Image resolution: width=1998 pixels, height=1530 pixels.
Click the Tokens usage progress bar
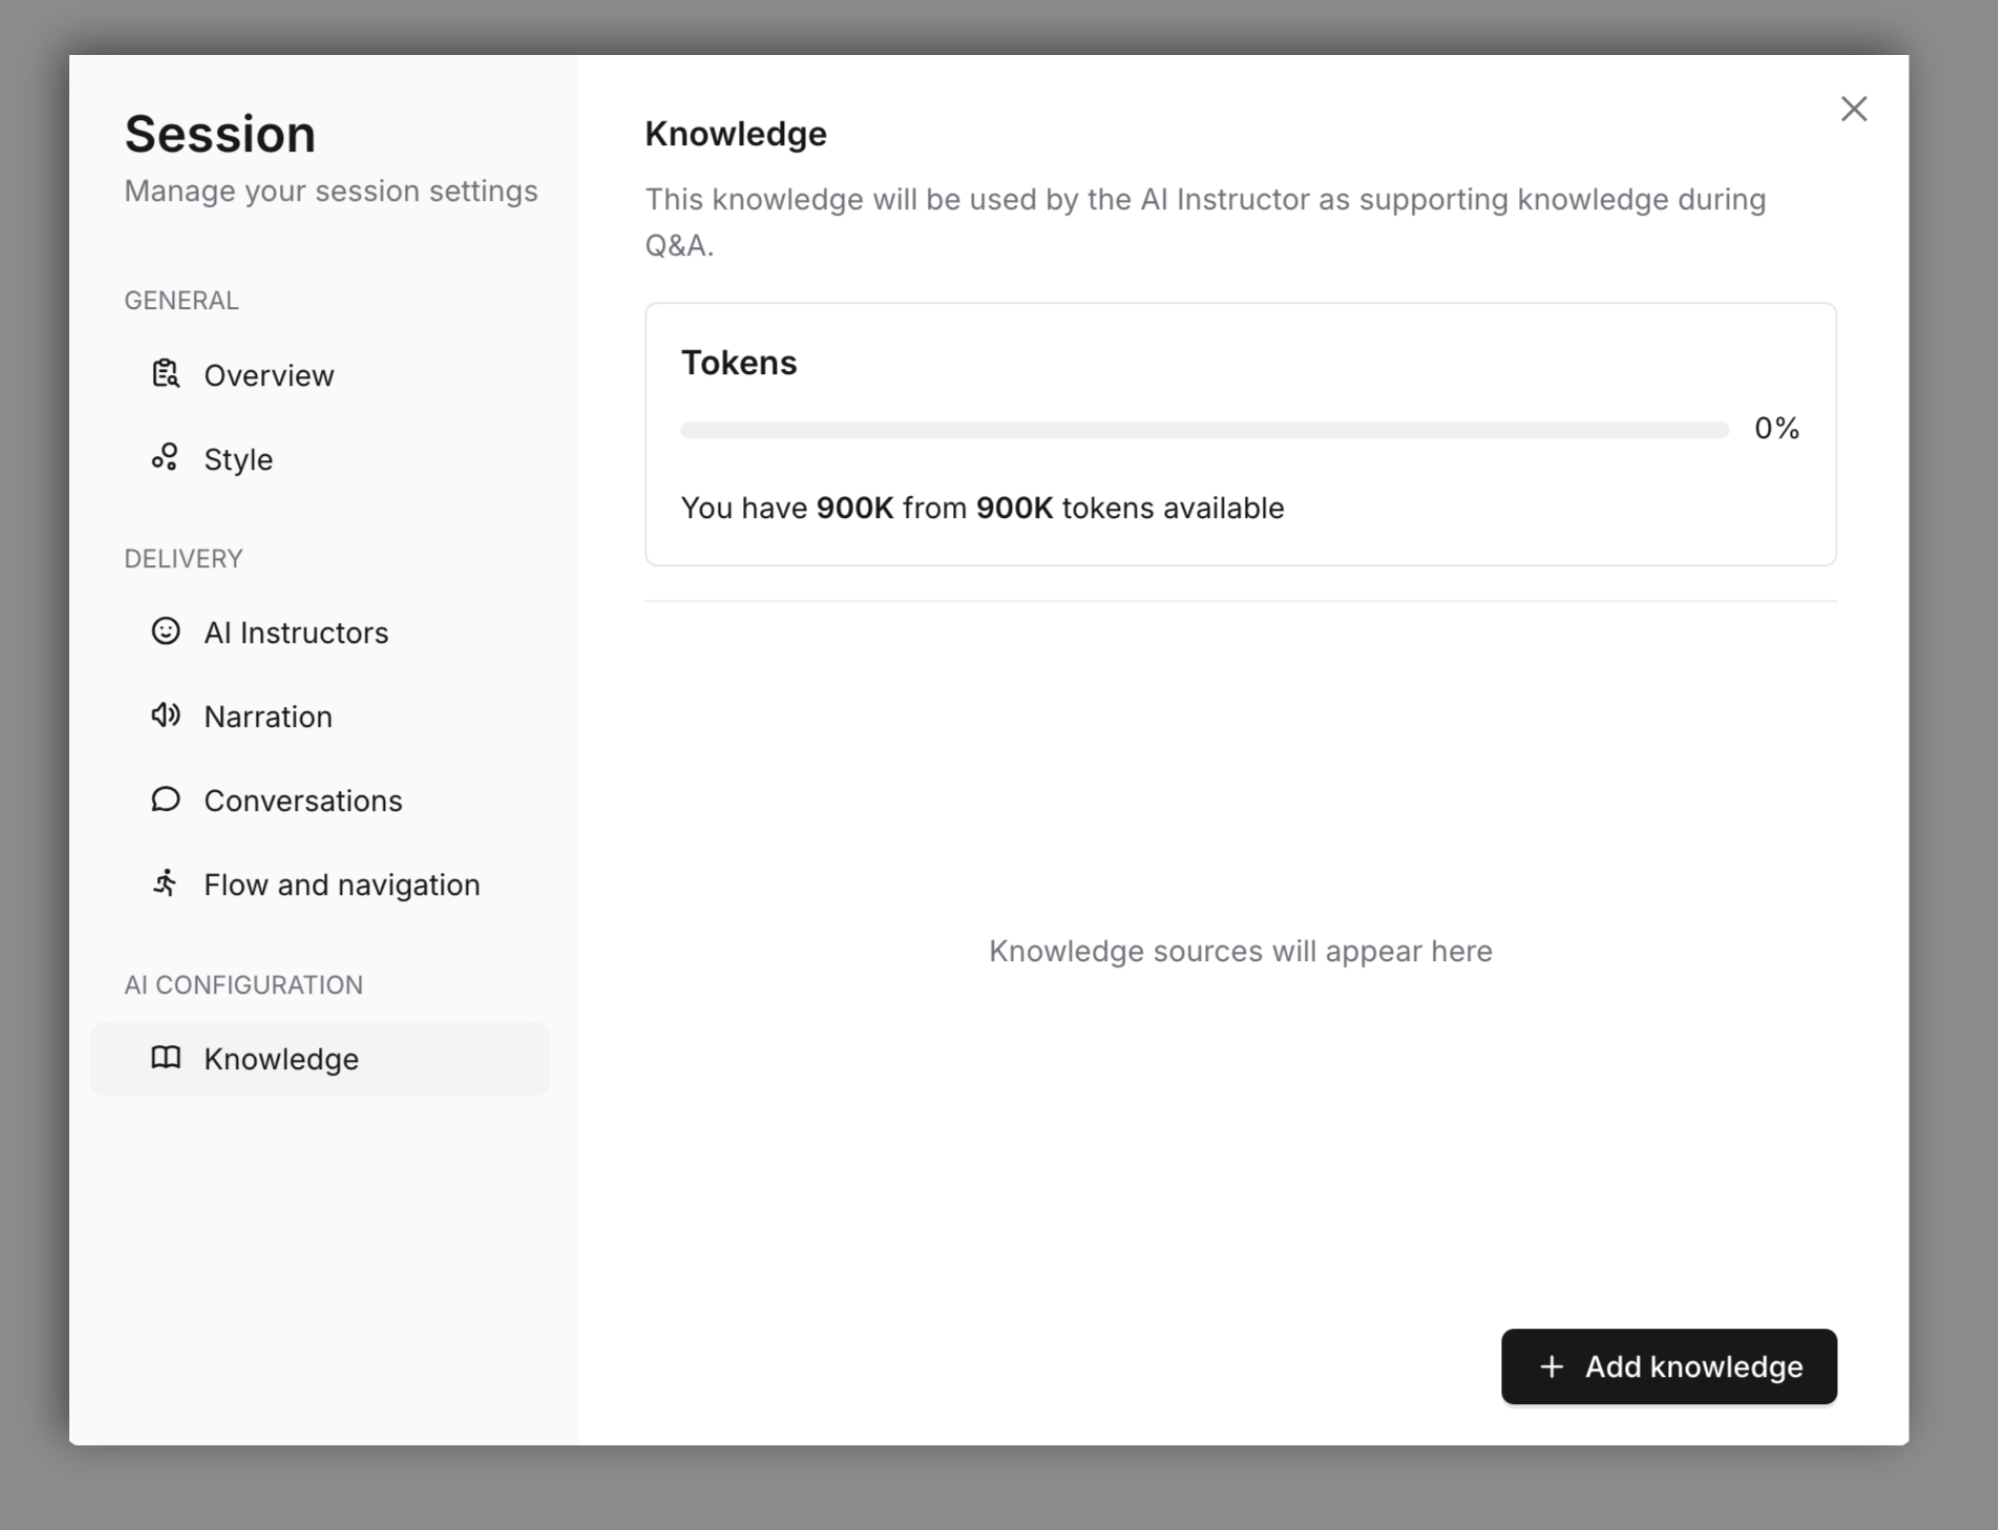(1203, 429)
